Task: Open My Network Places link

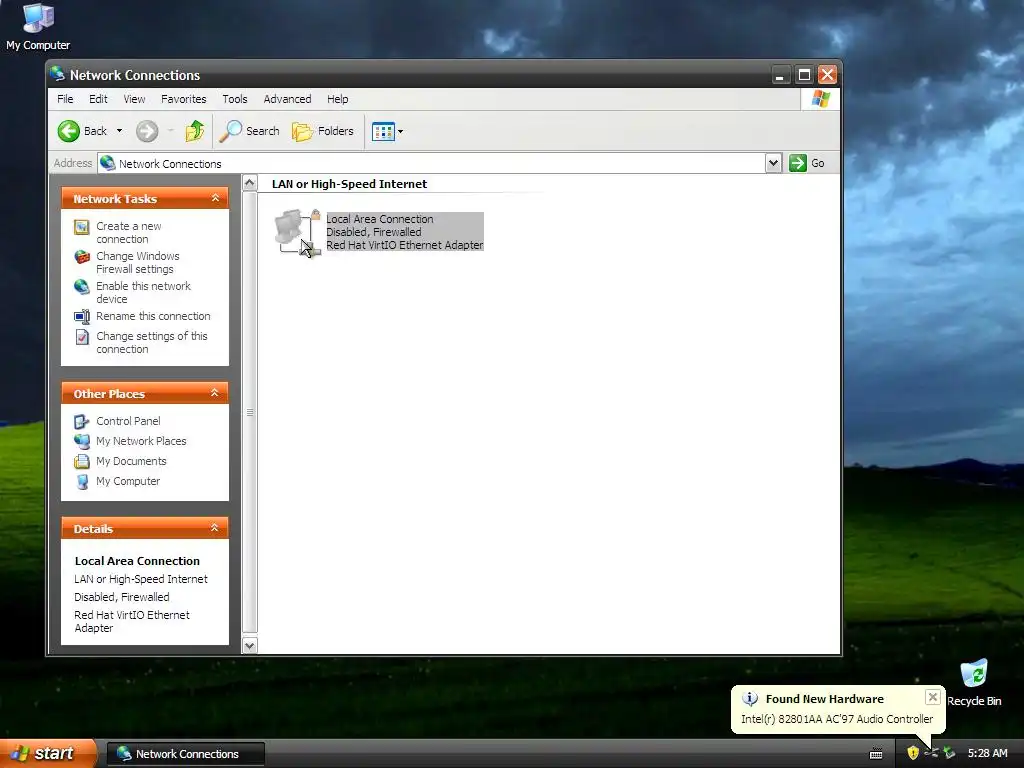Action: click(141, 441)
